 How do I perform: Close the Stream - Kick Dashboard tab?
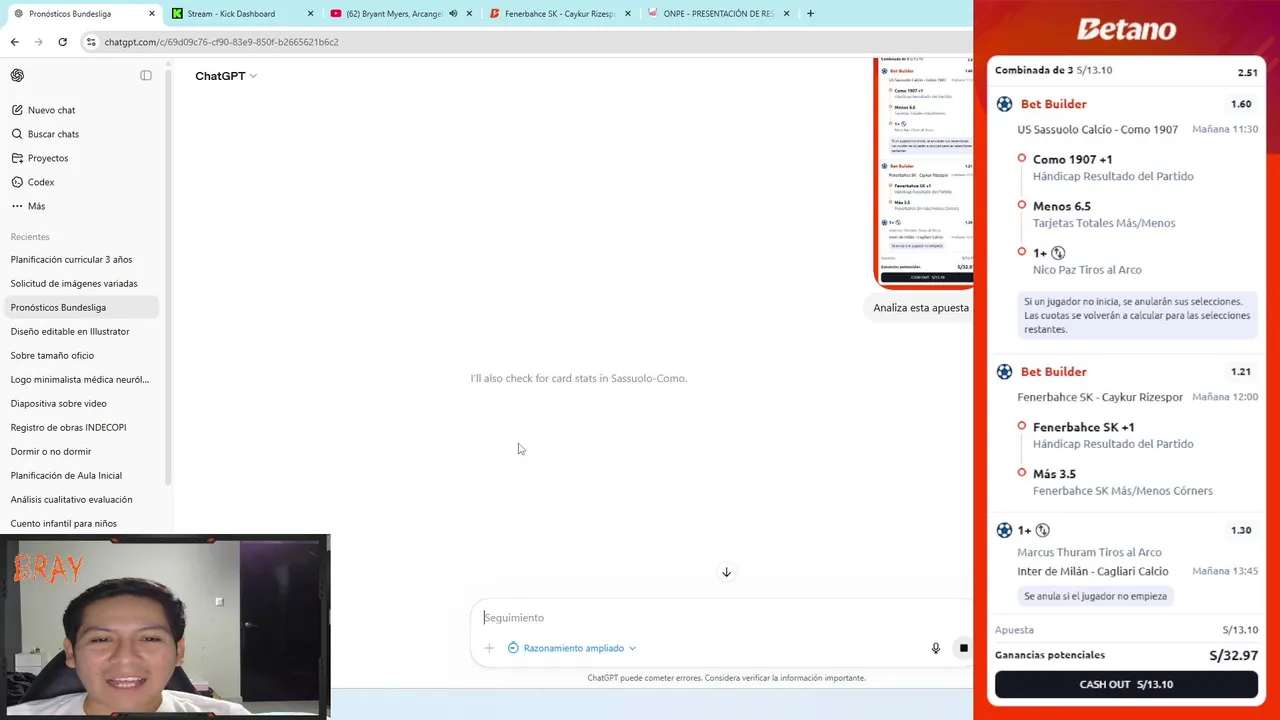[x=310, y=14]
